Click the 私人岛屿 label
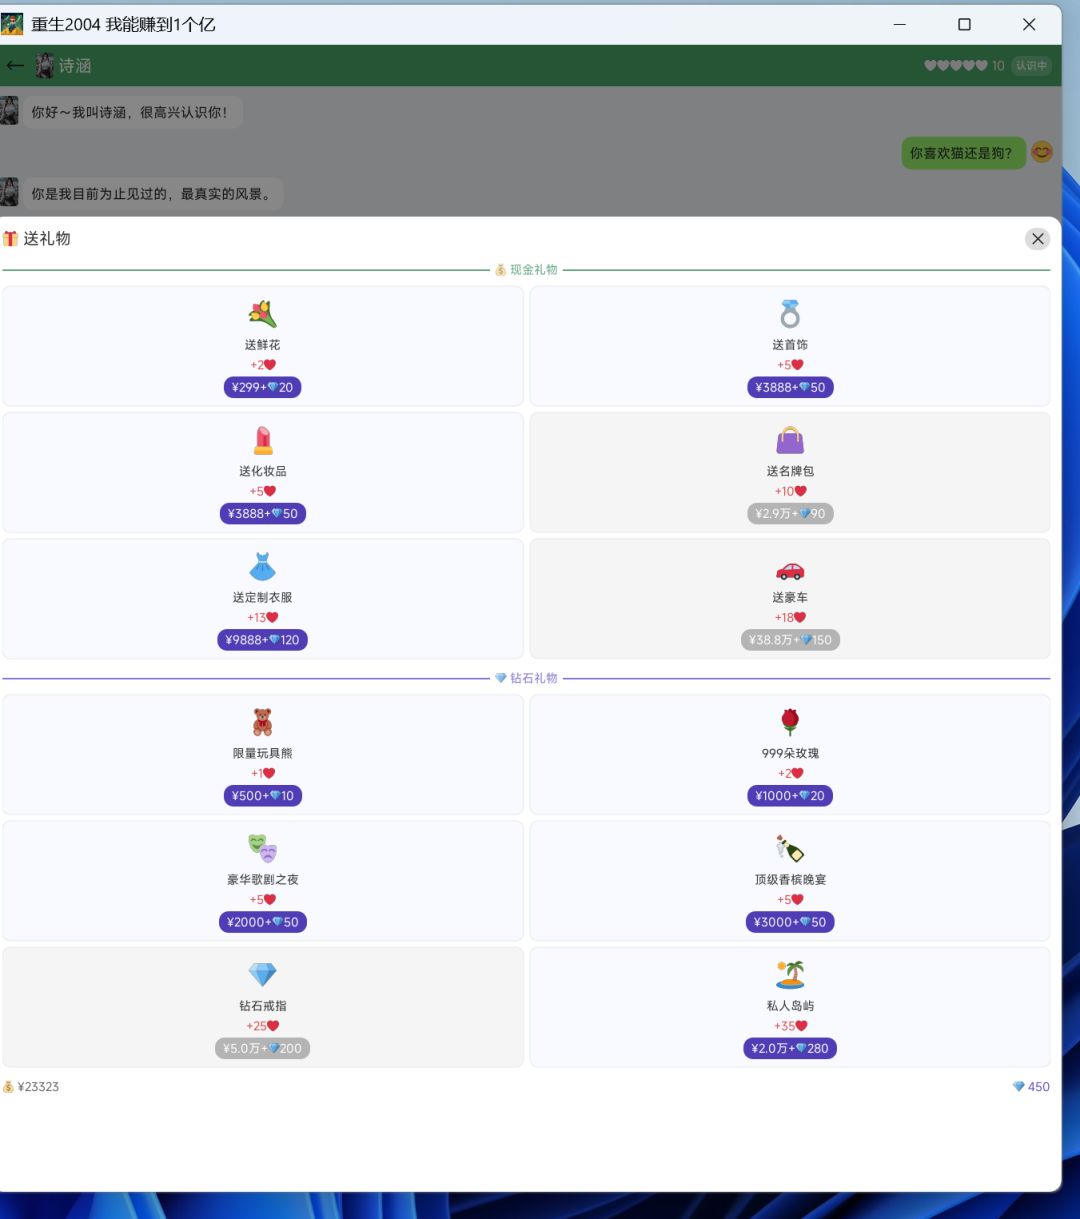The height and width of the screenshot is (1219, 1080). pos(790,1005)
